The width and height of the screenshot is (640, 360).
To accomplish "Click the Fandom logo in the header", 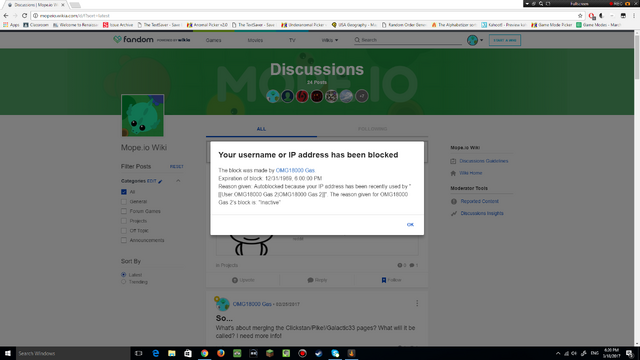I will coord(133,40).
